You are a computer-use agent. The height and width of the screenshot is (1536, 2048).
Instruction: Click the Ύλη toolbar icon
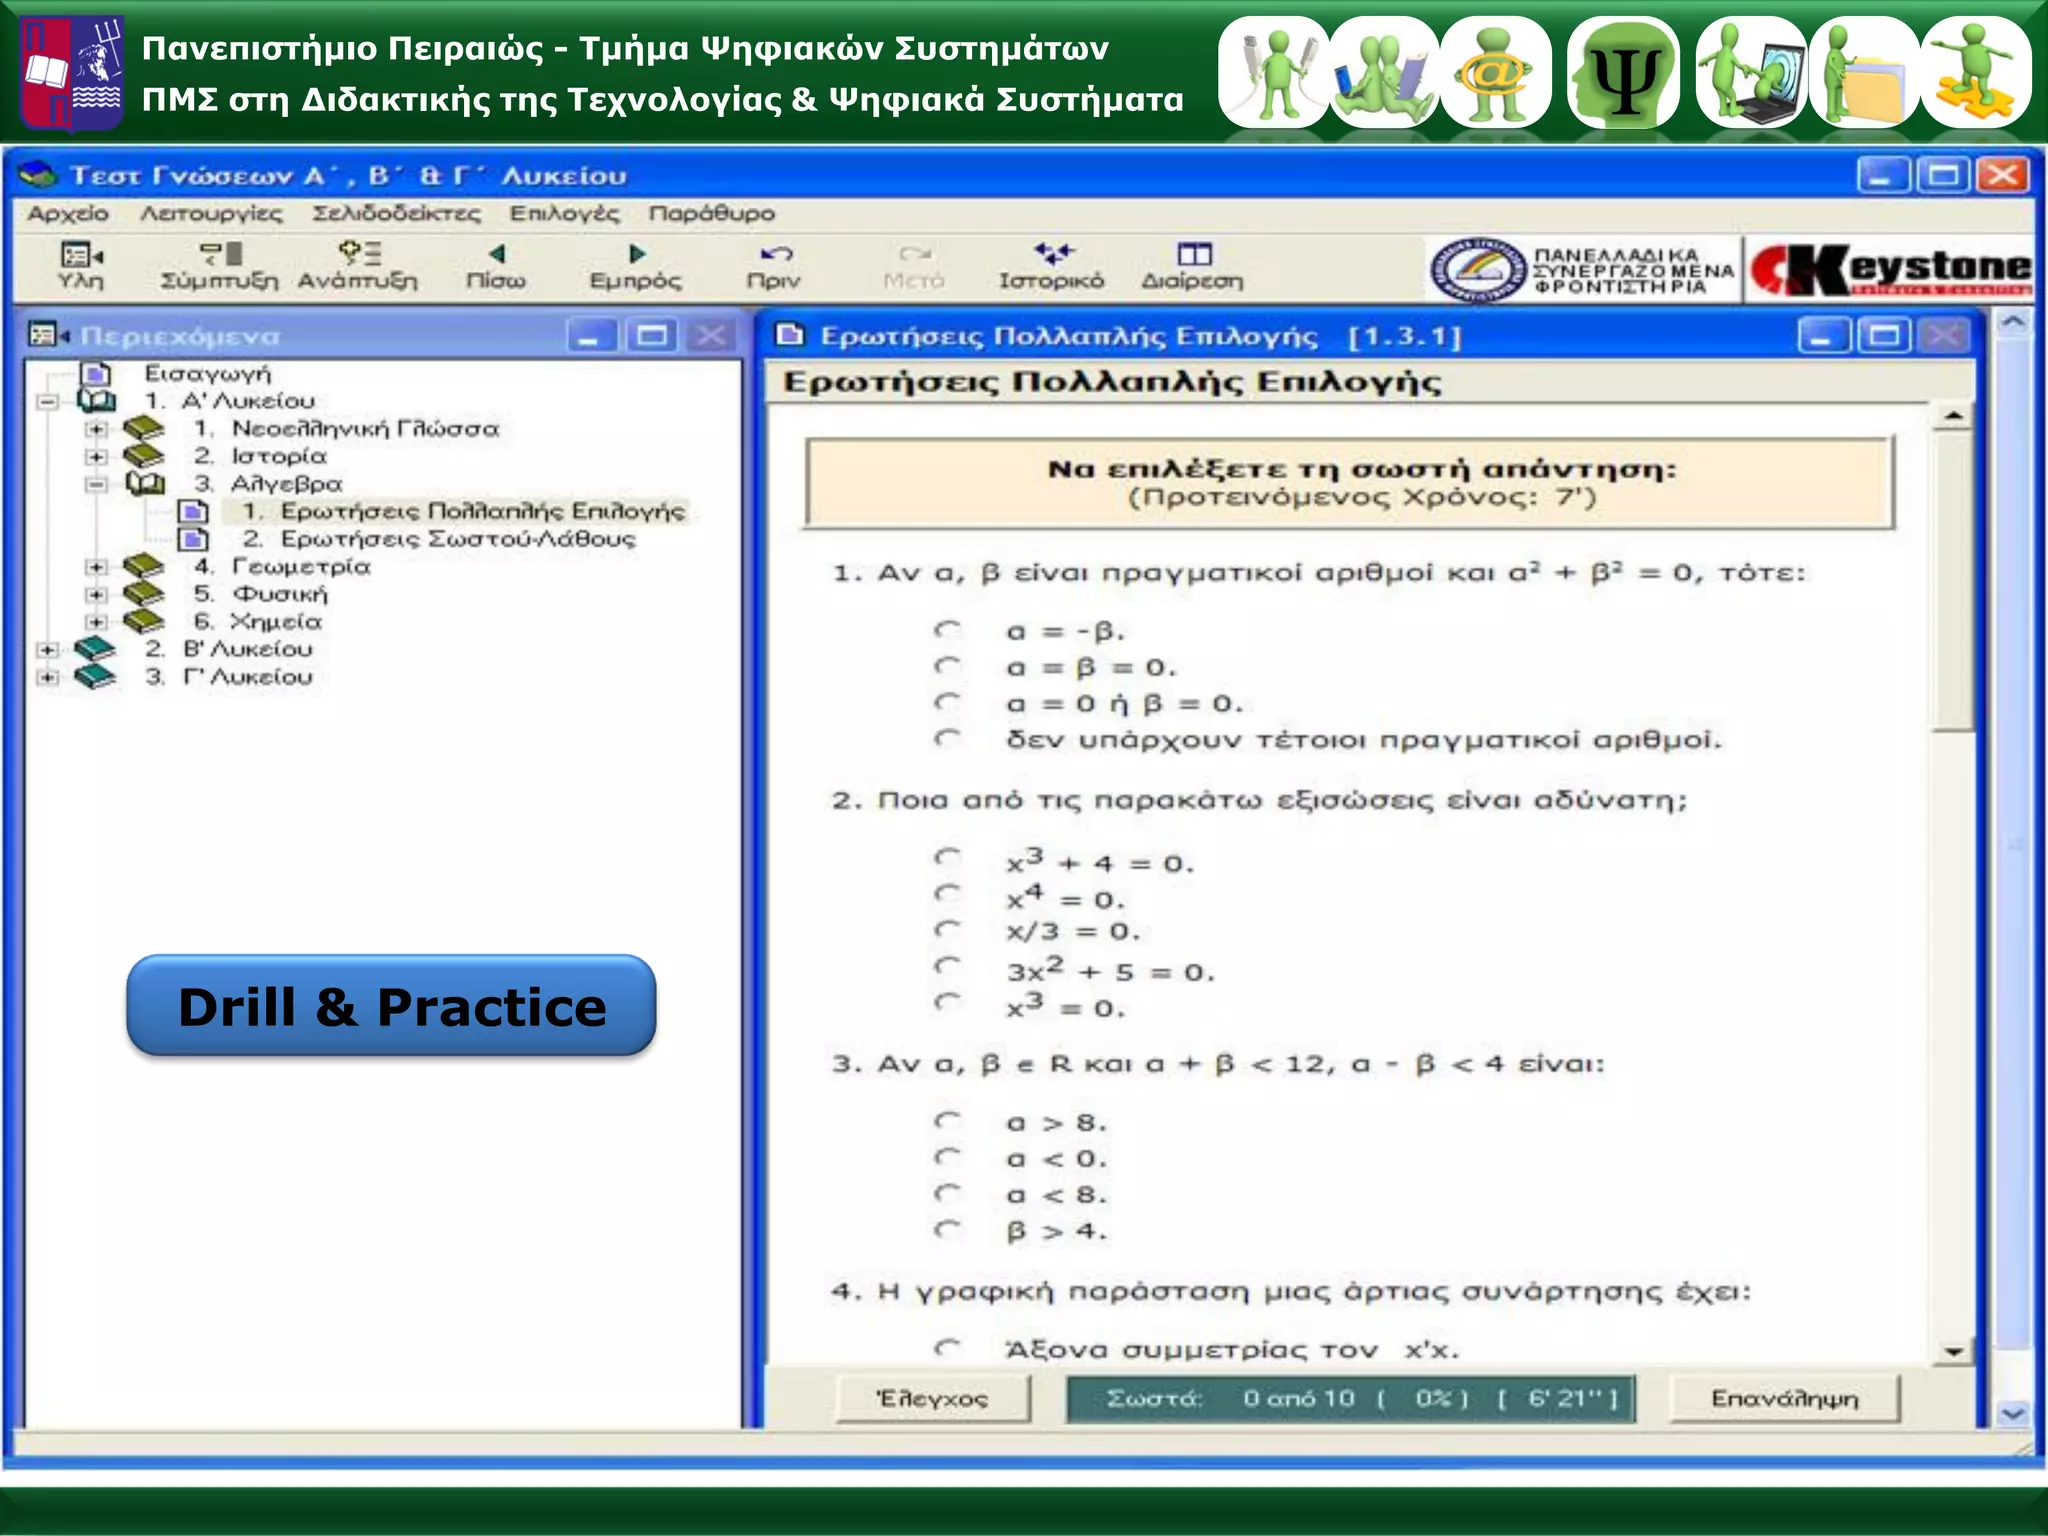pos(80,256)
